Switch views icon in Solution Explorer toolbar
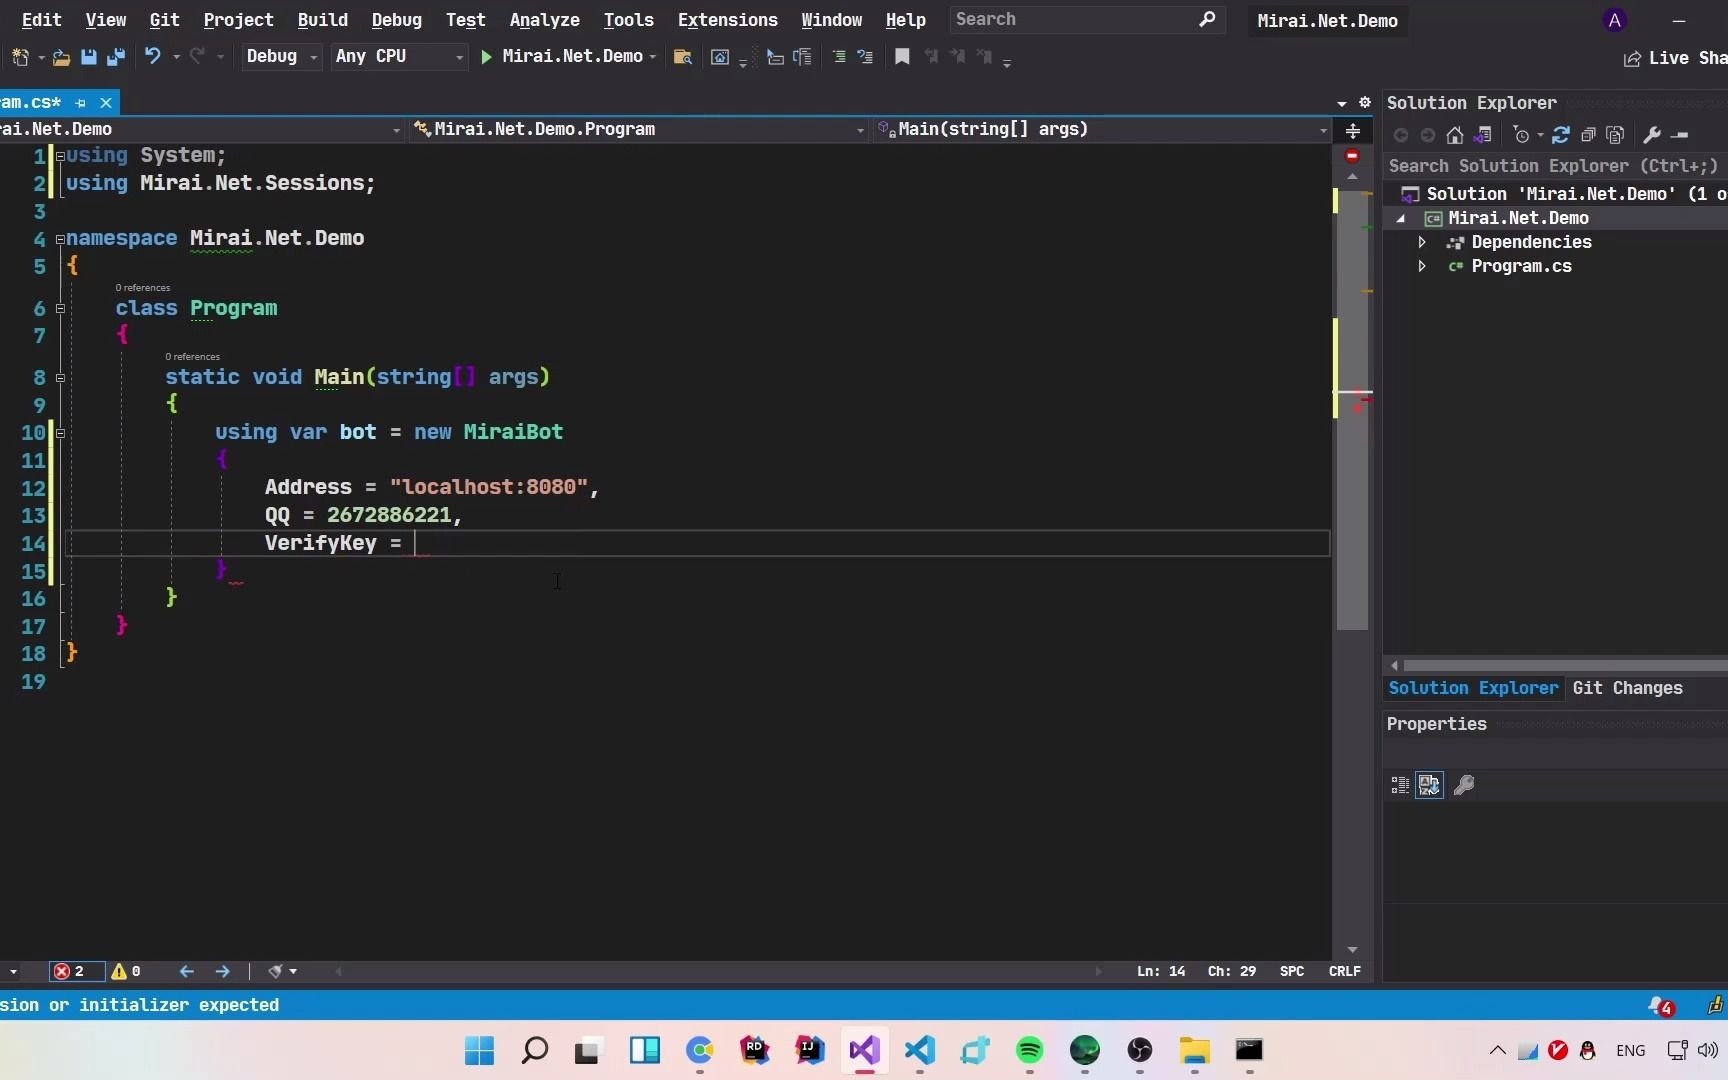The height and width of the screenshot is (1080, 1728). (1483, 135)
